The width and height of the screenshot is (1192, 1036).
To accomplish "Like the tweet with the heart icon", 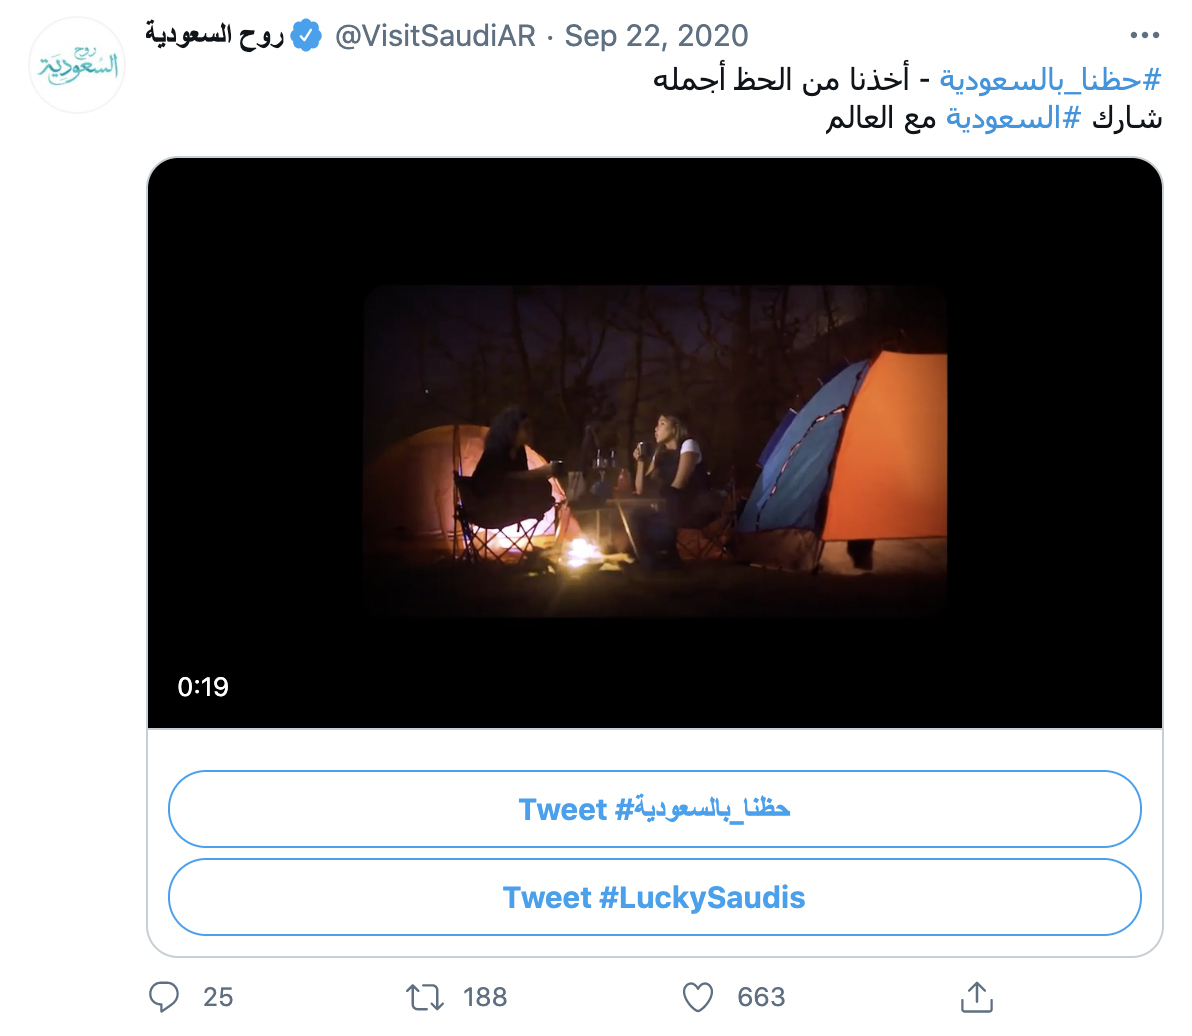I will click(697, 996).
